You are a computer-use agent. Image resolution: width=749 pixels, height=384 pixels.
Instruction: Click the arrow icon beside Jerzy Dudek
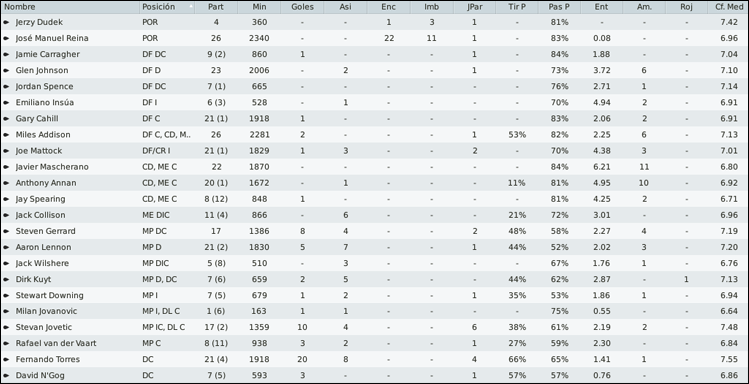pyautogui.click(x=6, y=22)
